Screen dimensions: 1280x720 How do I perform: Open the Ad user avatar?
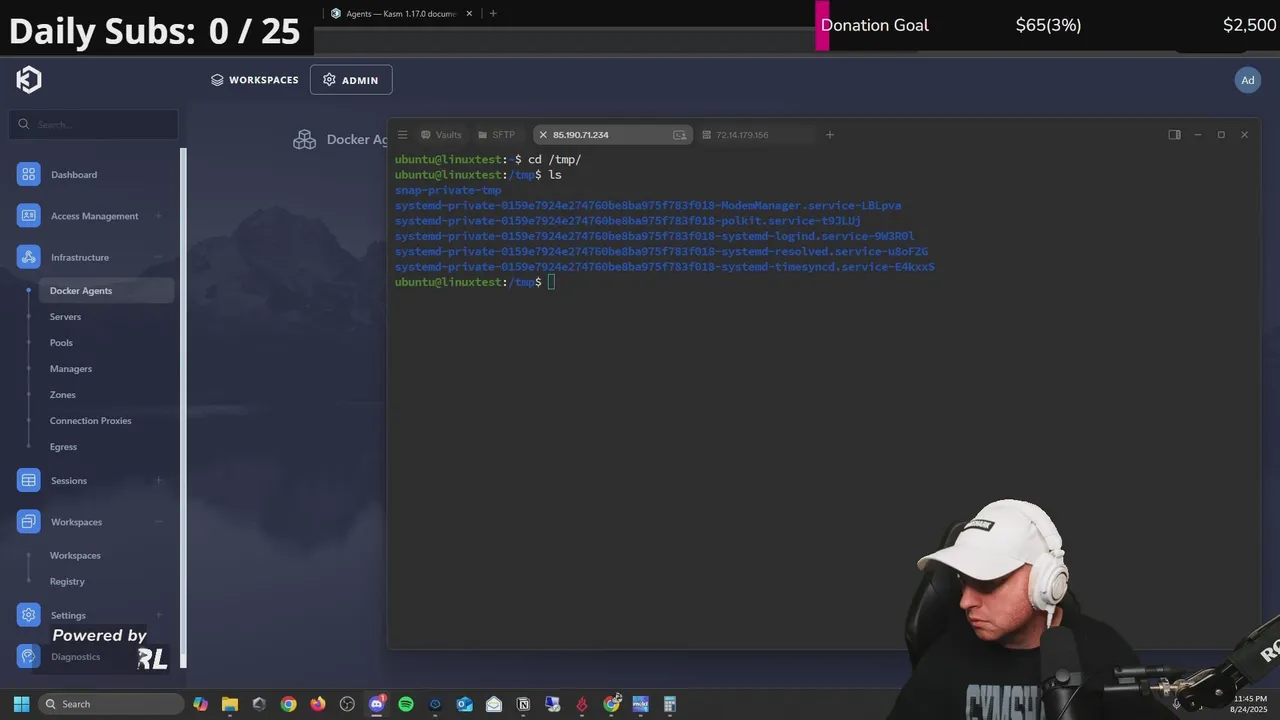point(1248,80)
